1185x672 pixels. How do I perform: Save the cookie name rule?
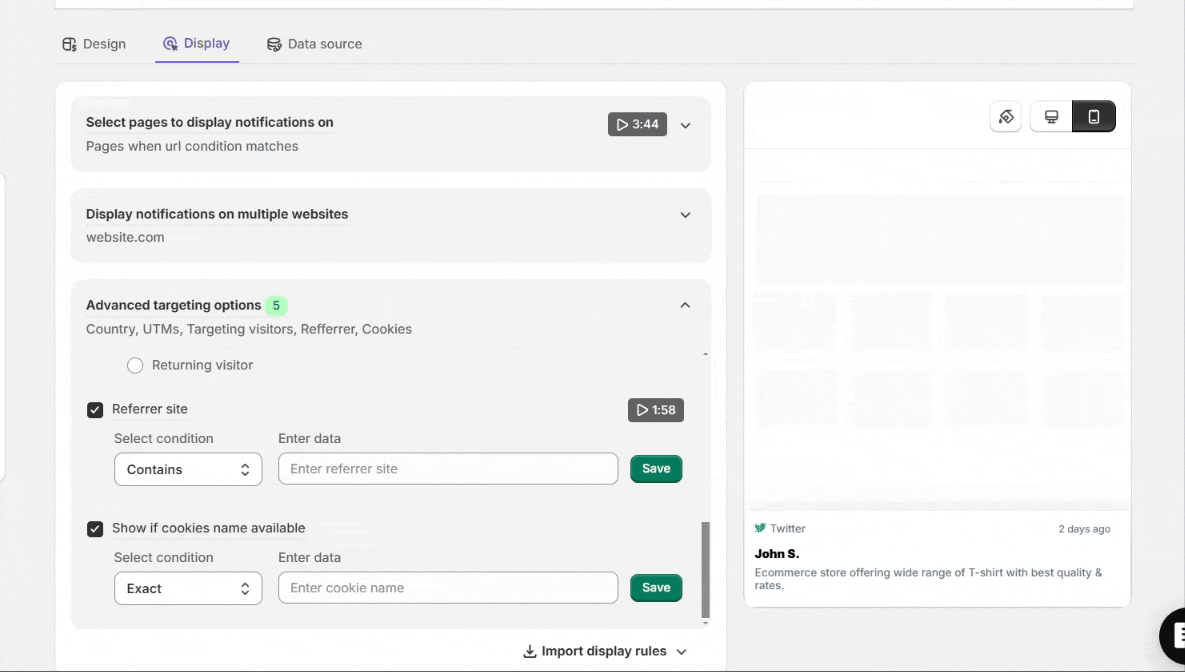coord(656,588)
